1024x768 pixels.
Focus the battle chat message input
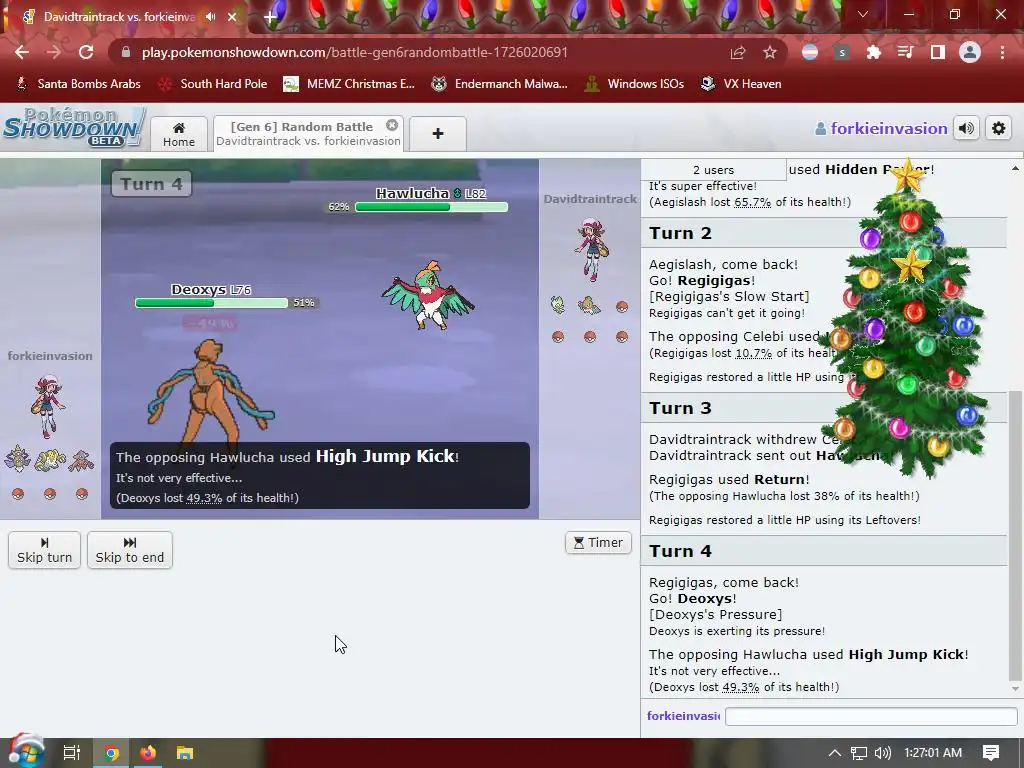click(871, 716)
